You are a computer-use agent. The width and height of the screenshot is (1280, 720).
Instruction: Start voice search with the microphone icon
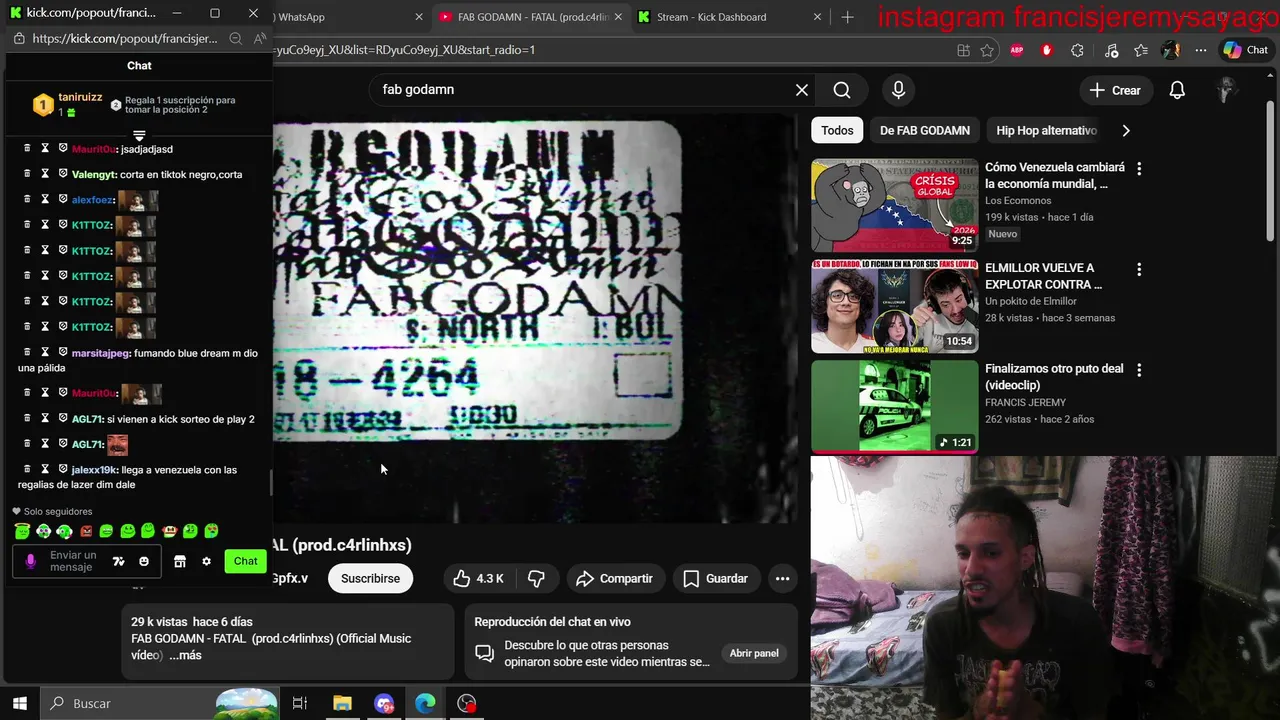coord(898,90)
